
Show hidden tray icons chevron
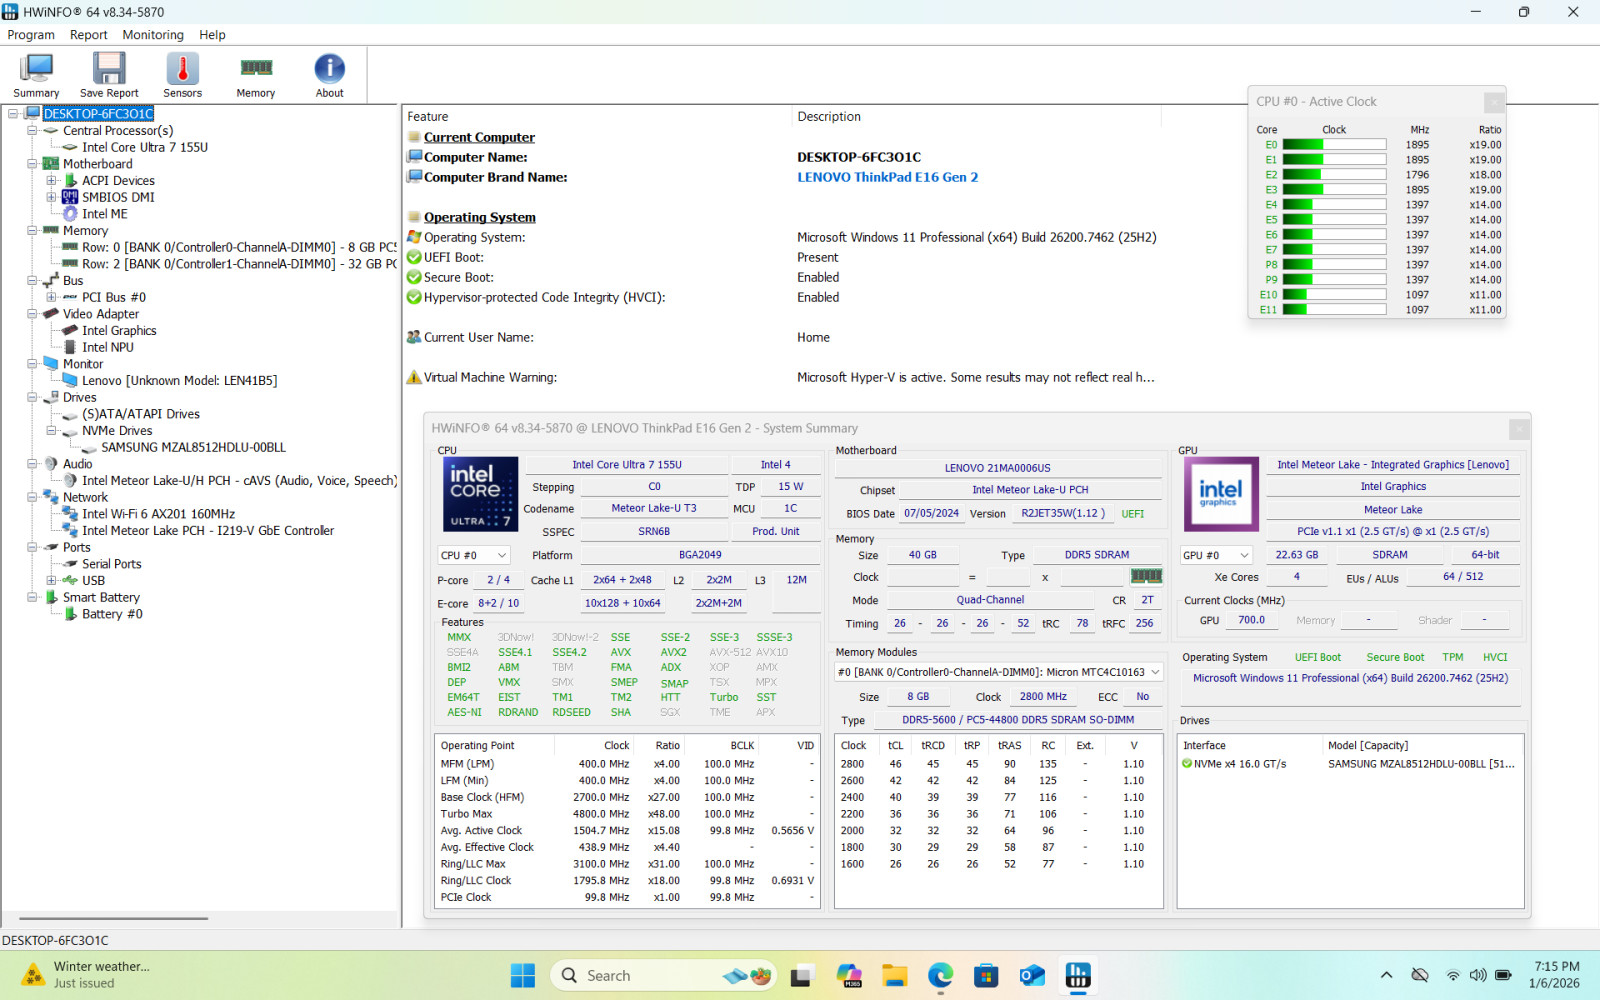[x=1386, y=975]
